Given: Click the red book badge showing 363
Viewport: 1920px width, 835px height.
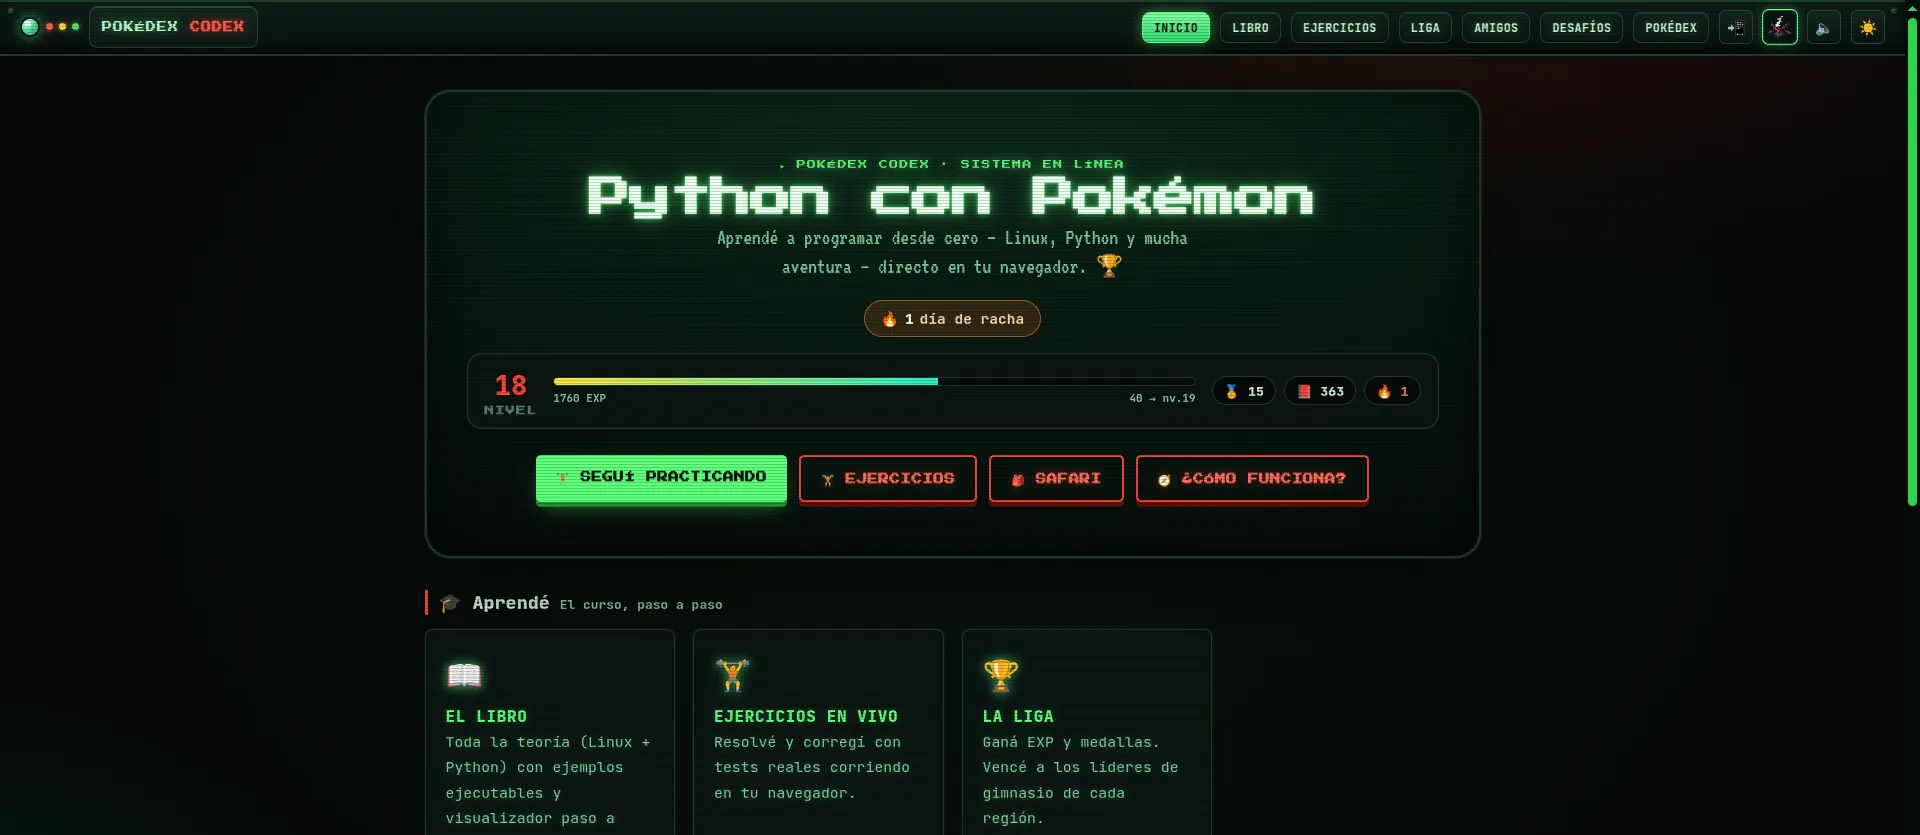Looking at the screenshot, I should pyautogui.click(x=1320, y=391).
